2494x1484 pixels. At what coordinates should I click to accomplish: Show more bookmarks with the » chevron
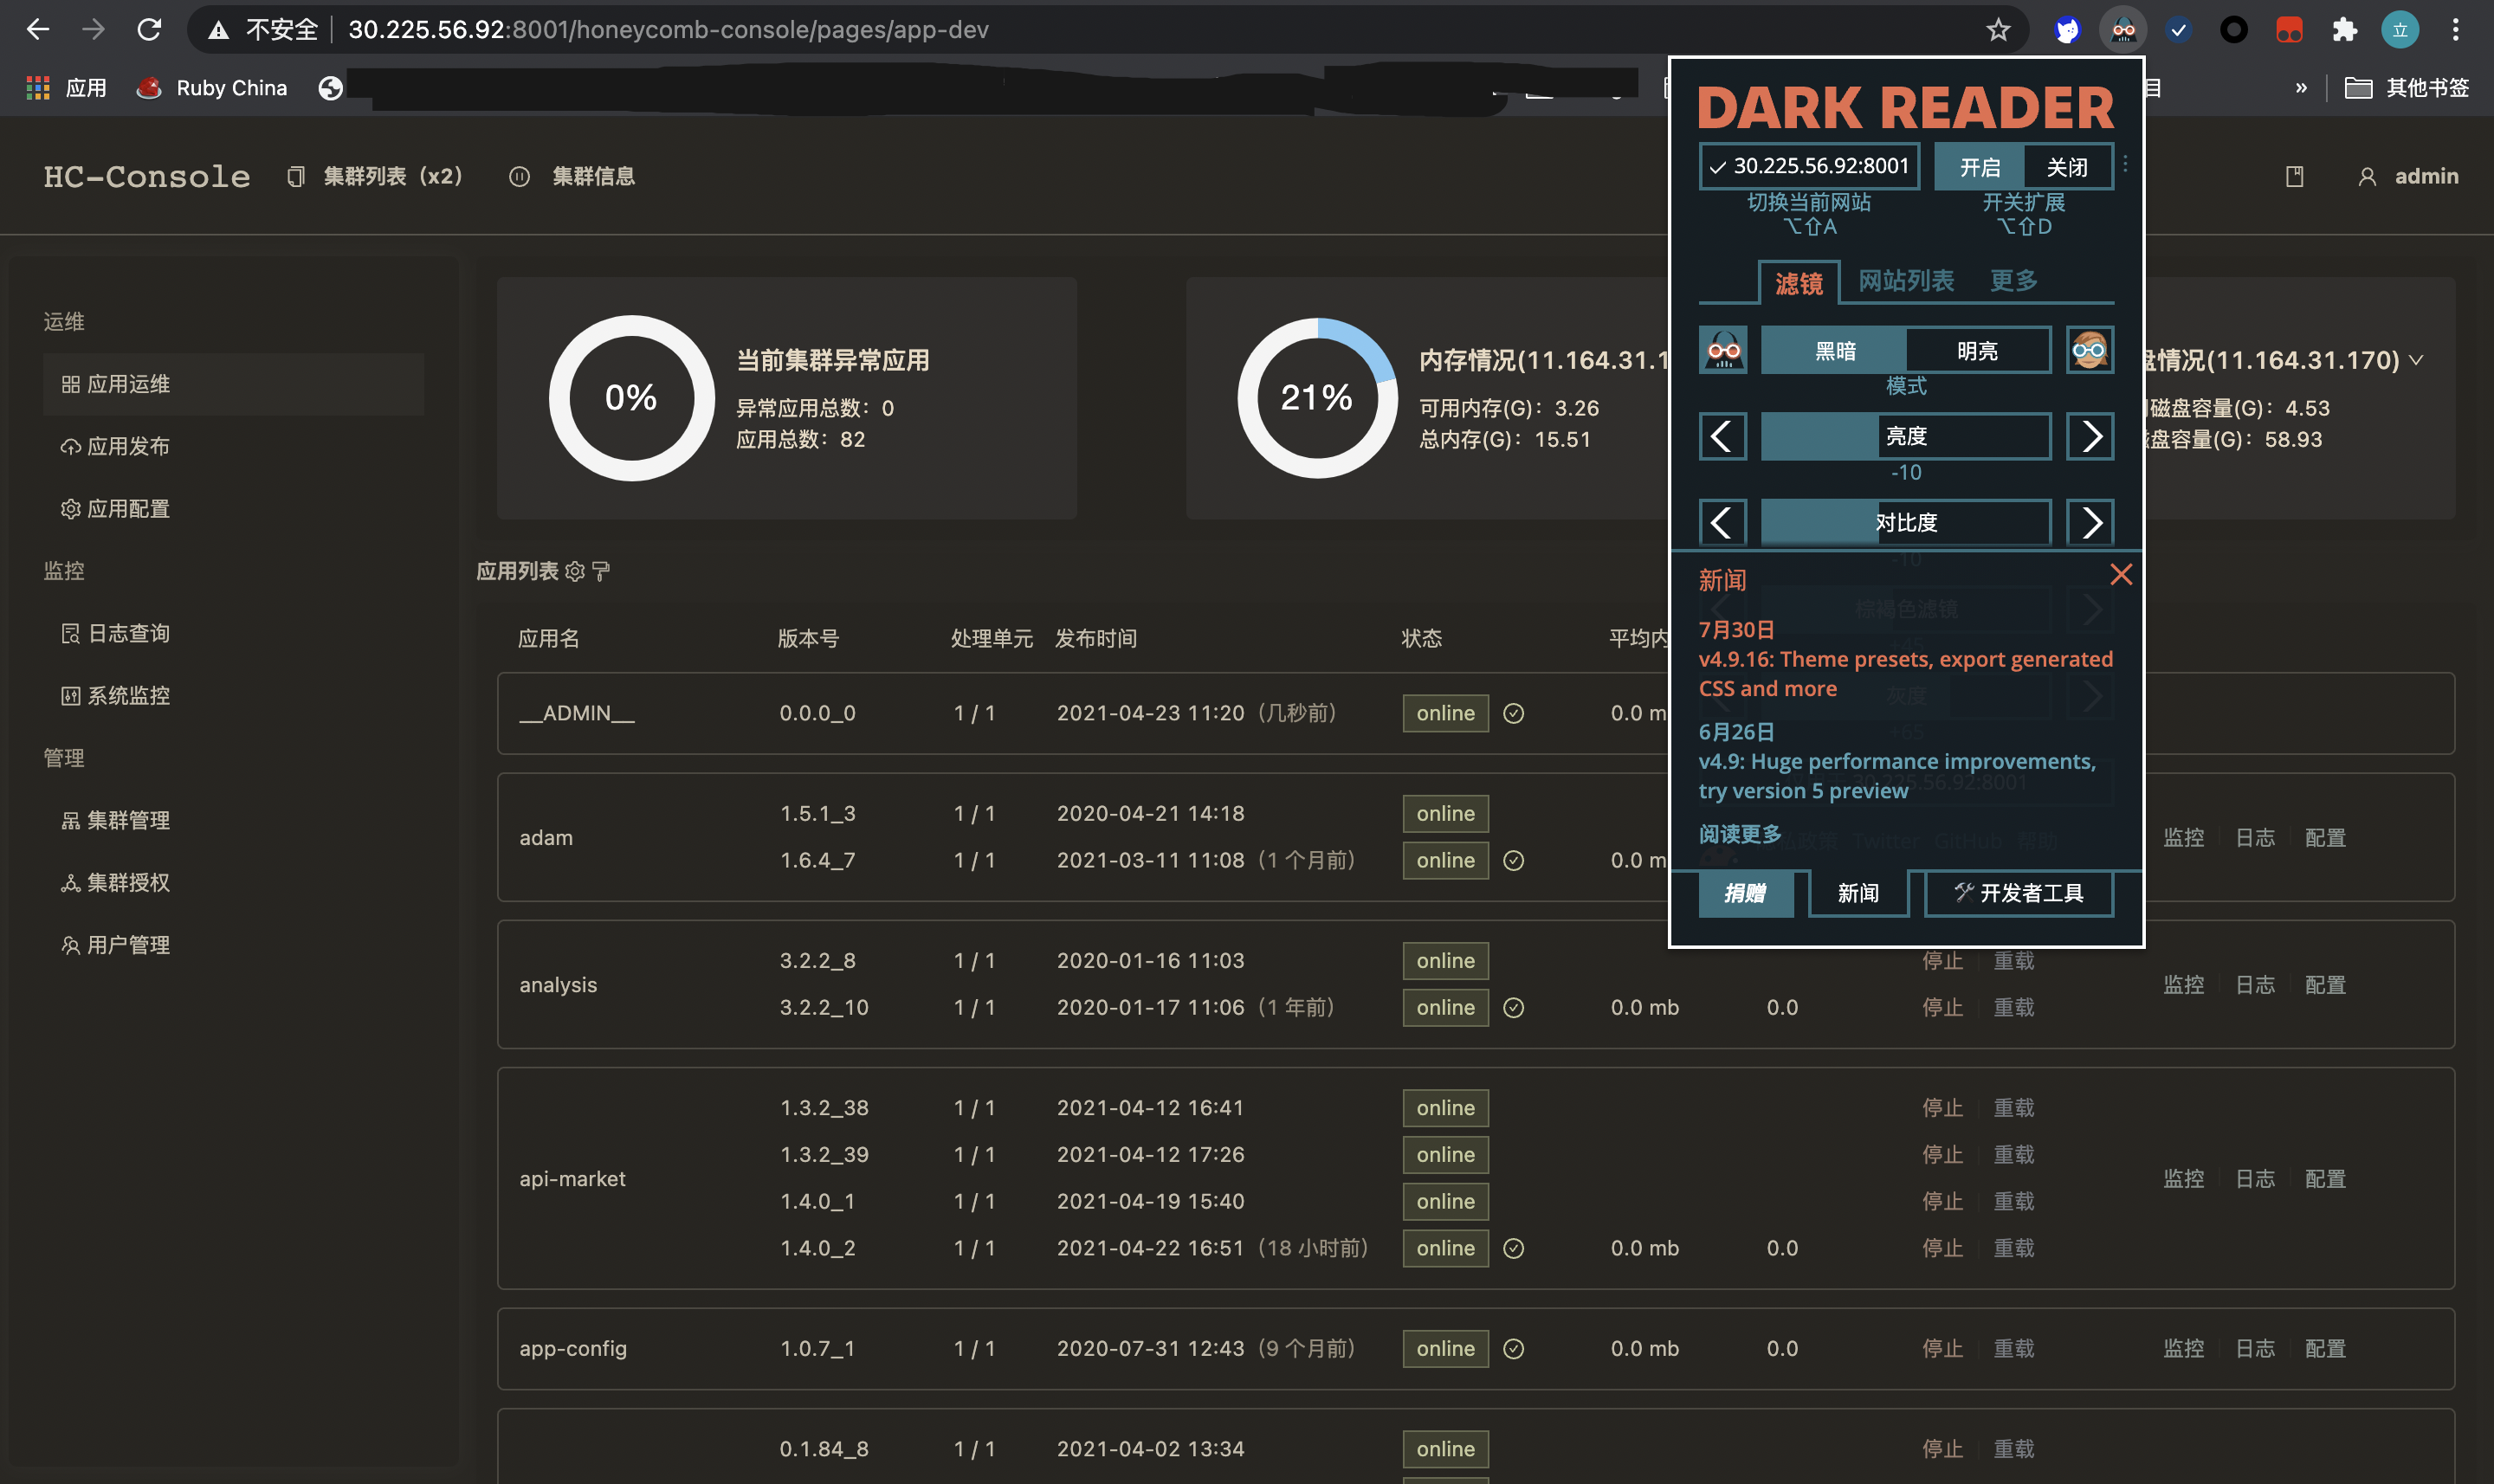pyautogui.click(x=2301, y=88)
